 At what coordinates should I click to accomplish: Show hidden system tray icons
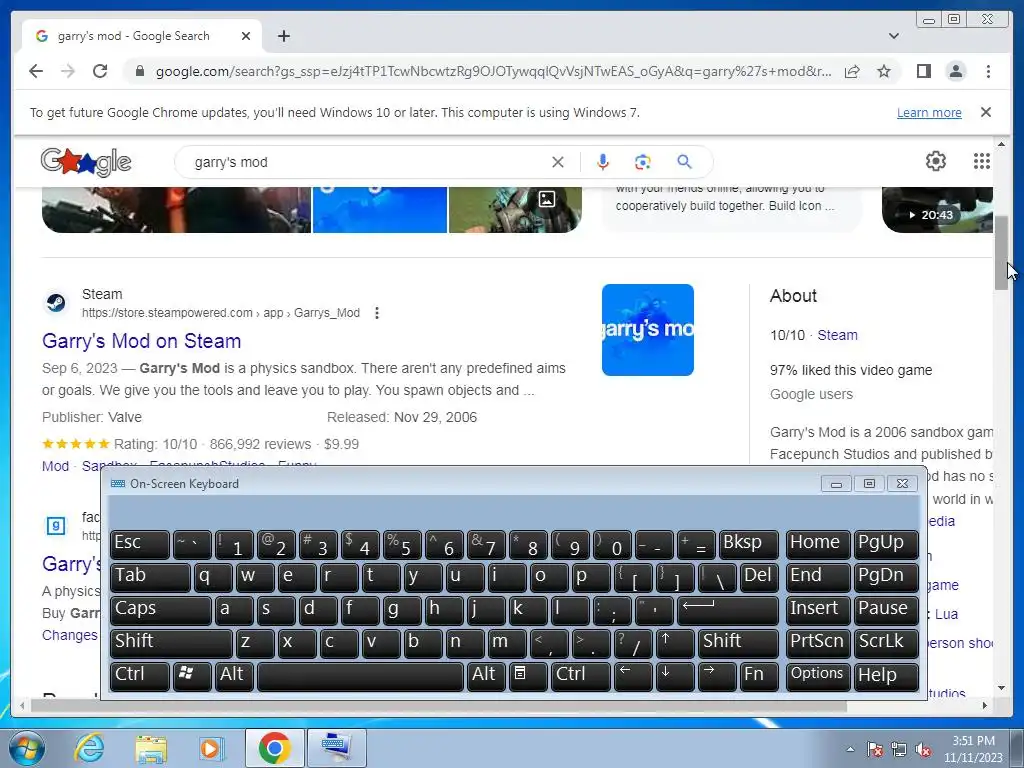[850, 749]
